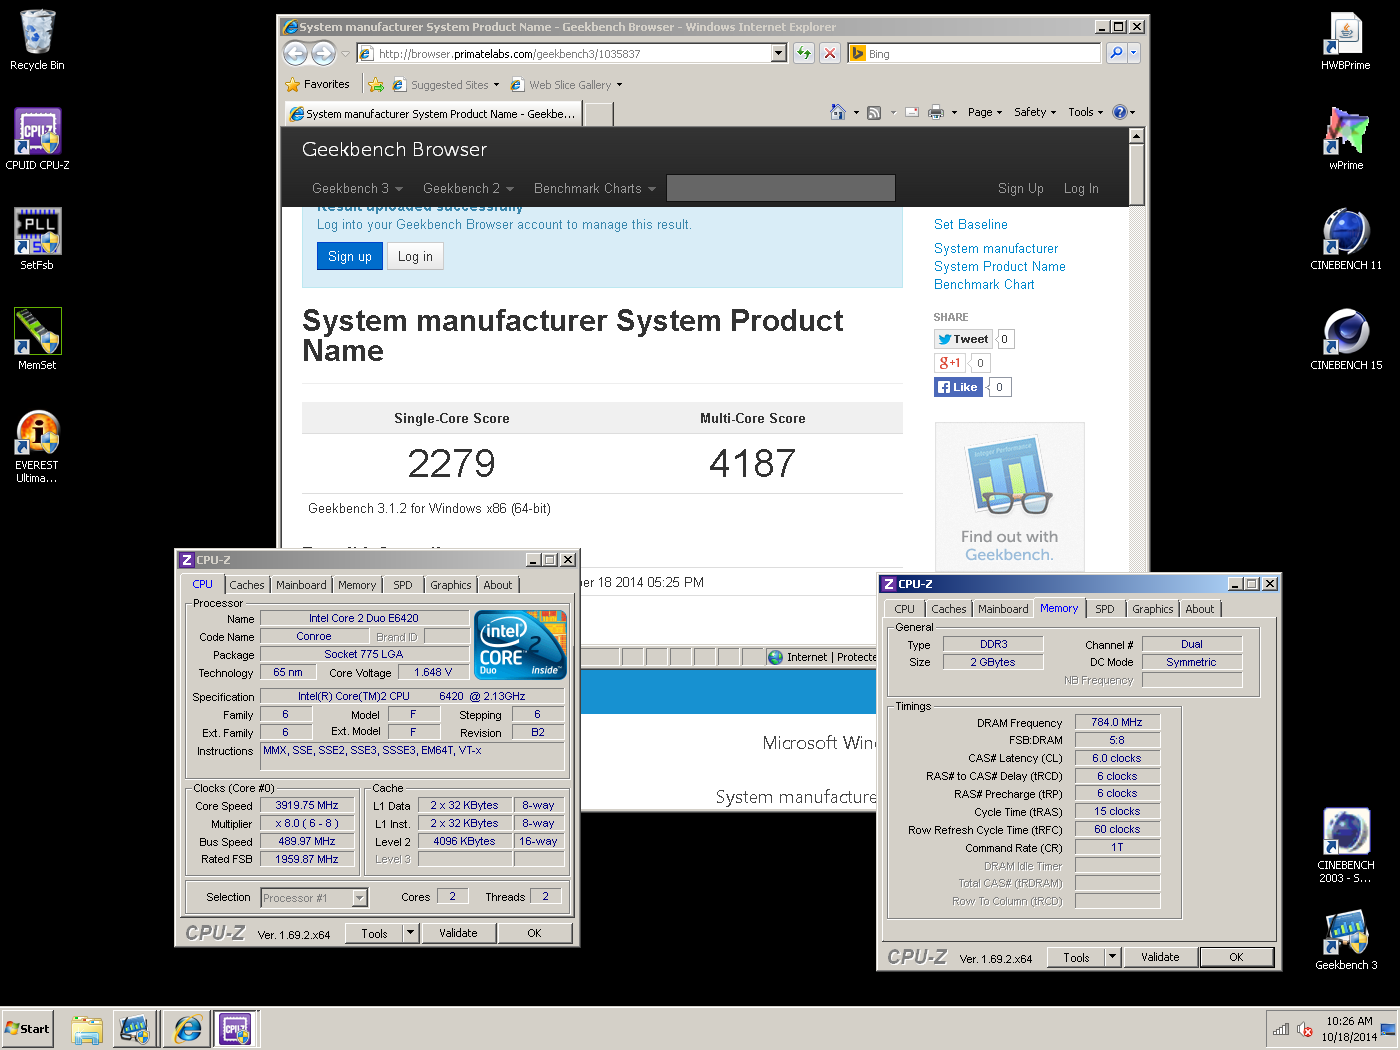Screen dimensions: 1400x1050
Task: Switch to Caches tab in CPU tab window
Action: point(247,585)
